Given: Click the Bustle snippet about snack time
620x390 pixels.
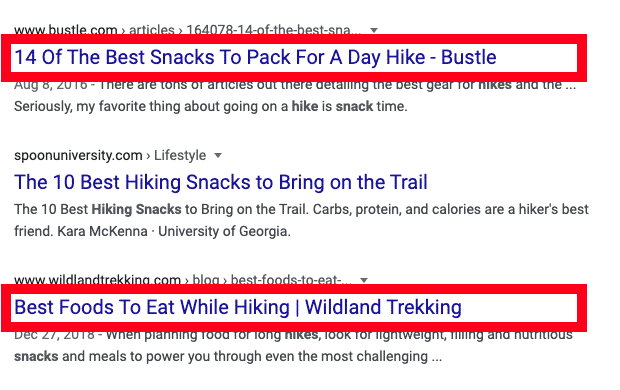Looking at the screenshot, I should tap(295, 96).
